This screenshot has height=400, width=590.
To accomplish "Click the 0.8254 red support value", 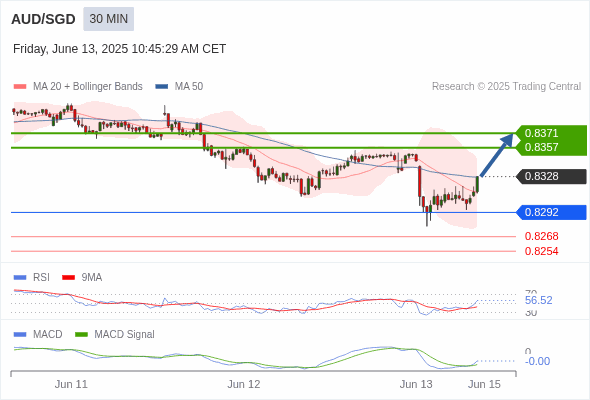I will coord(541,251).
